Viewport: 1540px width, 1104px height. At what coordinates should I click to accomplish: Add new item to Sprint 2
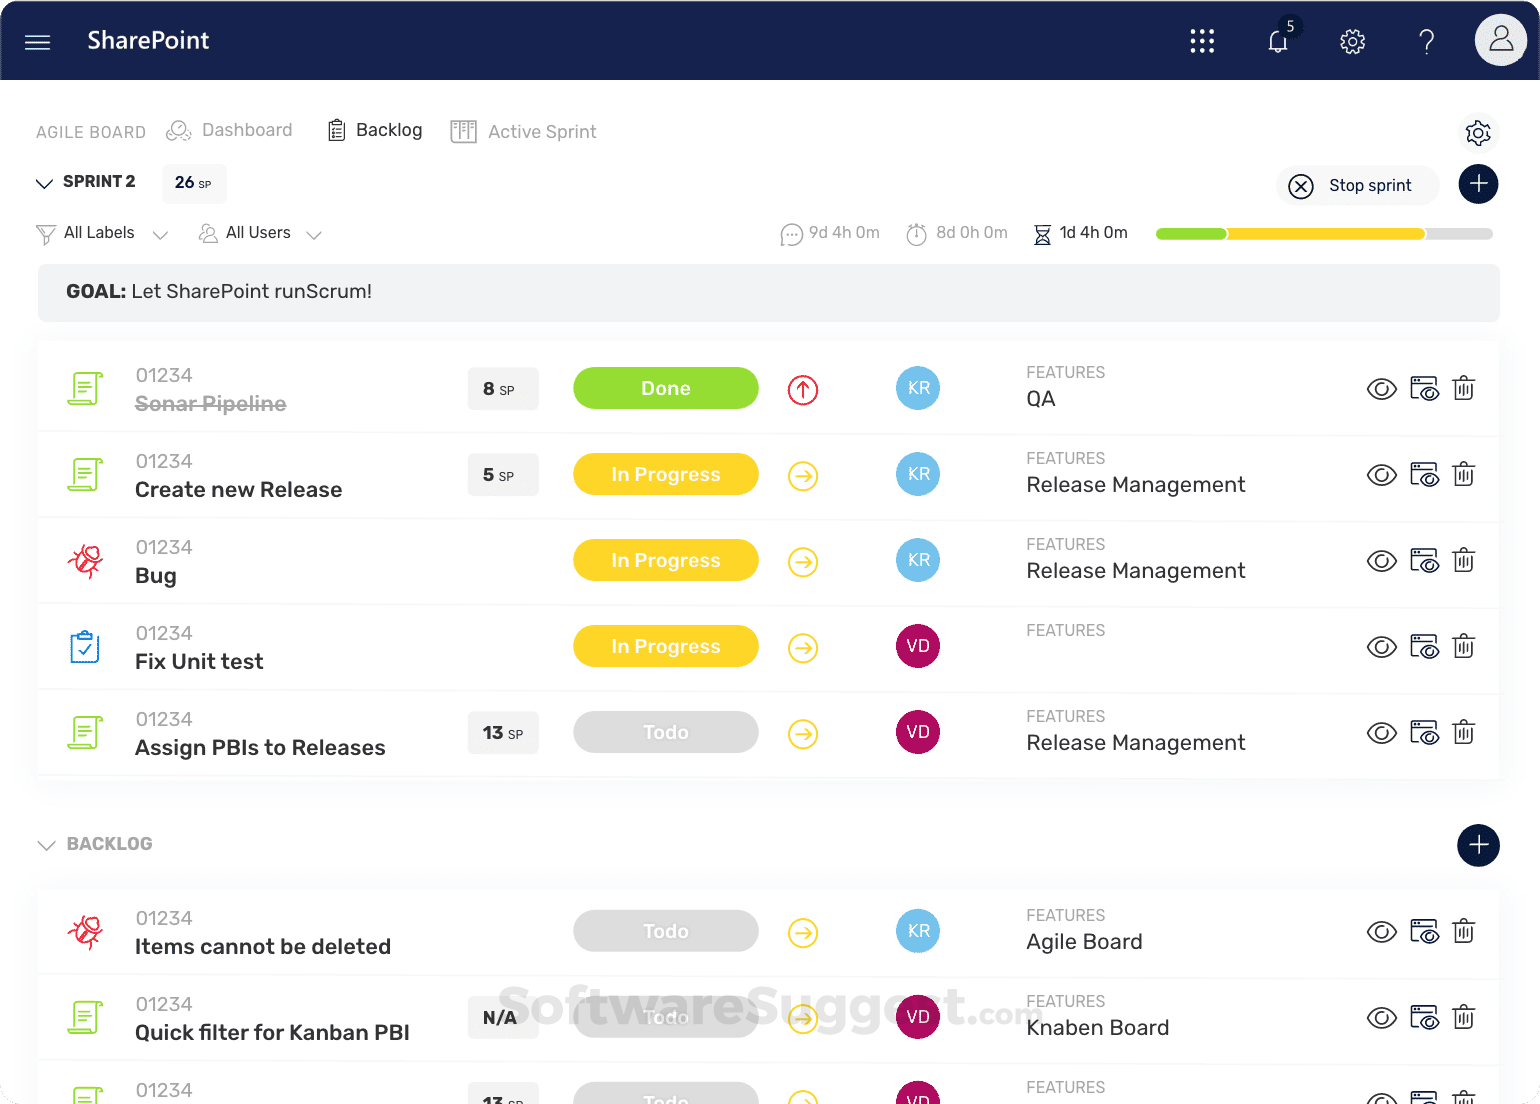1478,184
